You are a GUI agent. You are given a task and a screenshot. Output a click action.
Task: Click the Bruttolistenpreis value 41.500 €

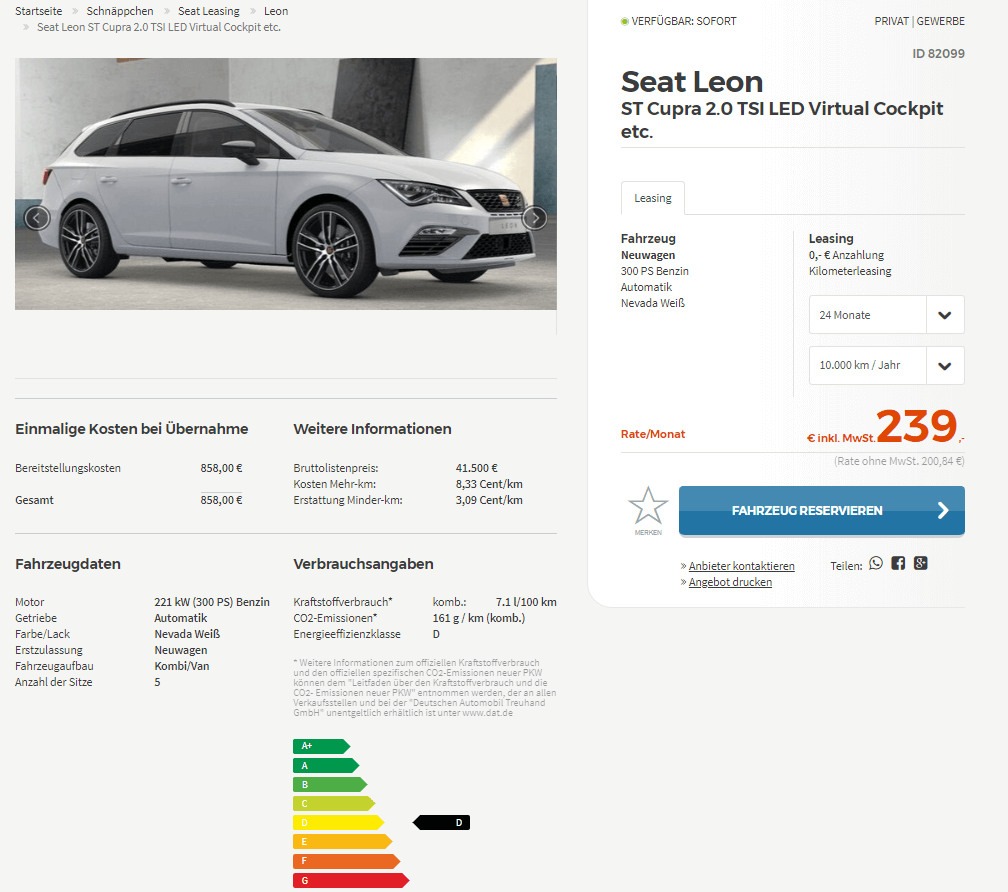476,468
